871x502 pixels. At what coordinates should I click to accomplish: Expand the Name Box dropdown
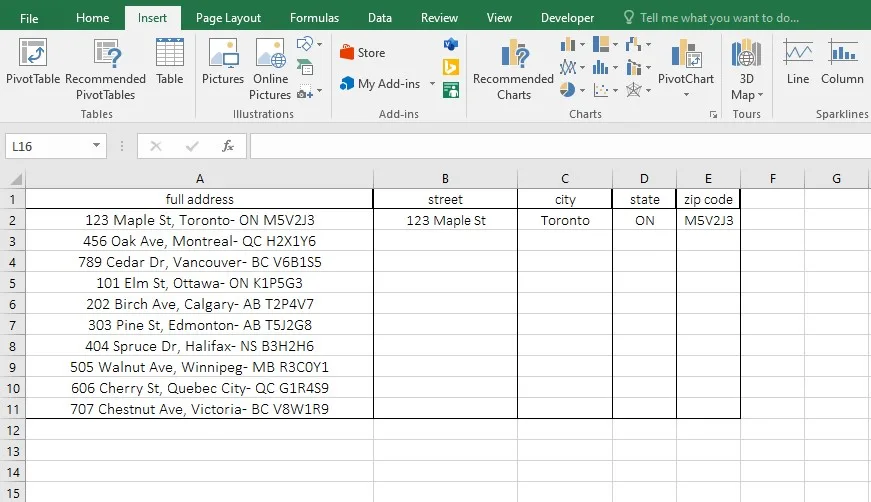(x=96, y=145)
